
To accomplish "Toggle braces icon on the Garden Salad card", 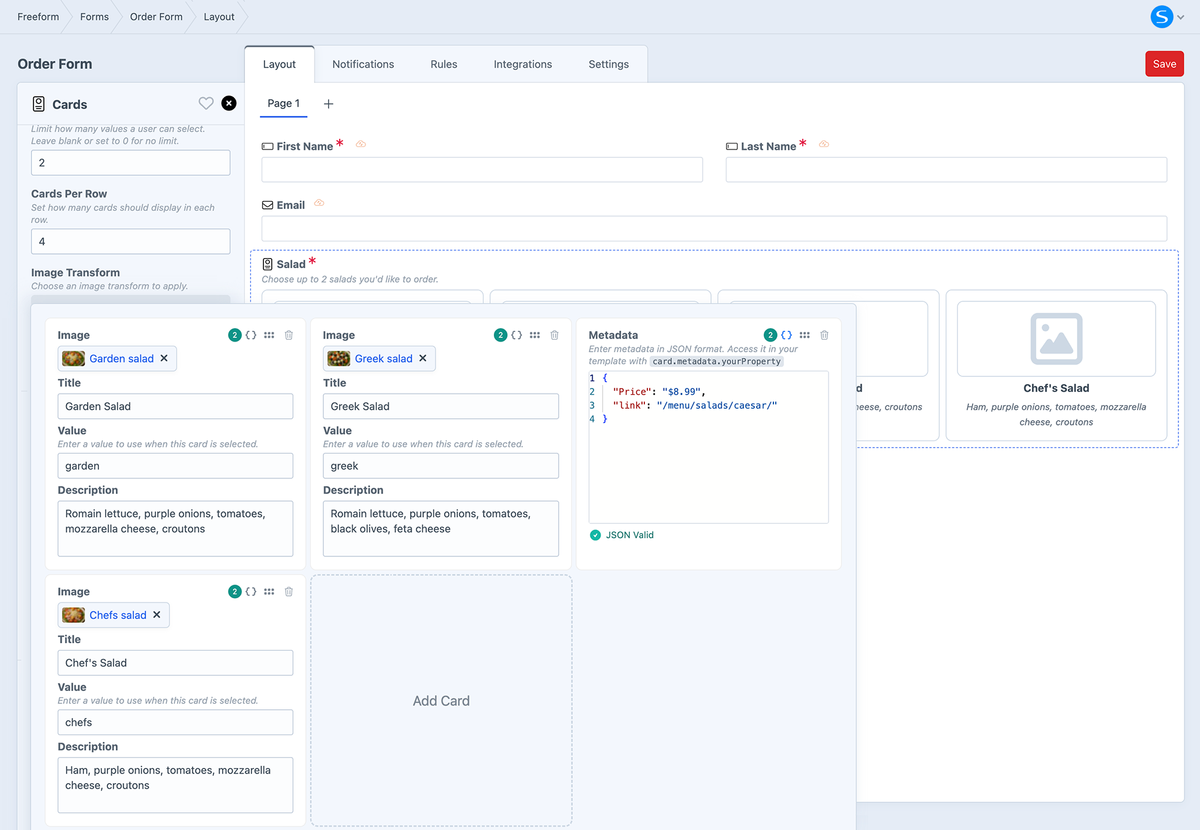I will point(251,335).
